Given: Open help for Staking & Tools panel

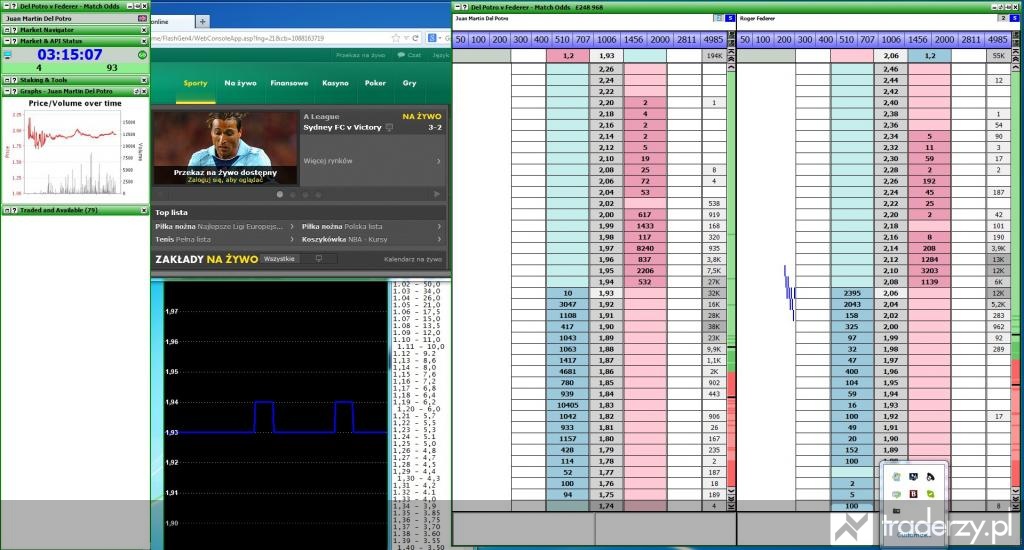Looking at the screenshot, I should pos(14,80).
